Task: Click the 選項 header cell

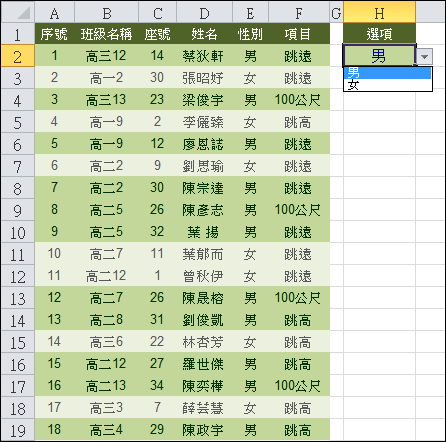Action: [379, 34]
